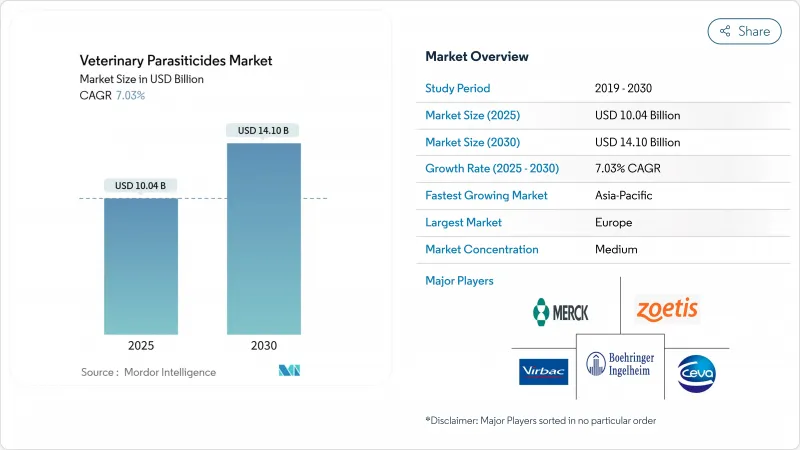Click the Share button
This screenshot has height=450, width=800.
click(744, 31)
